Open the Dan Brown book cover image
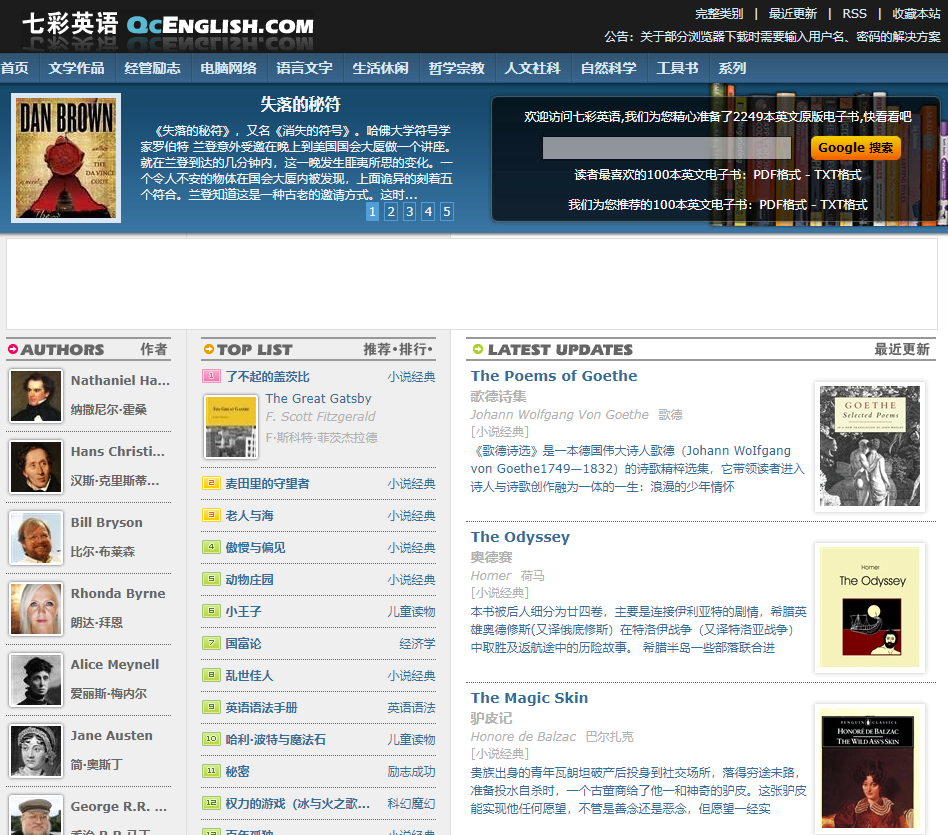 pyautogui.click(x=66, y=158)
